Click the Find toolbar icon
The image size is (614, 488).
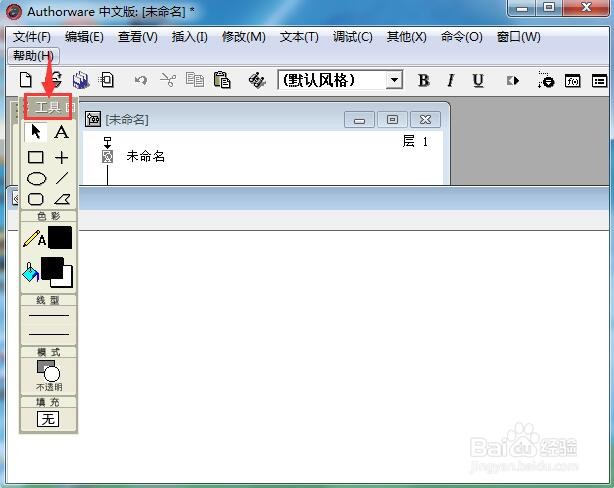pyautogui.click(x=257, y=80)
